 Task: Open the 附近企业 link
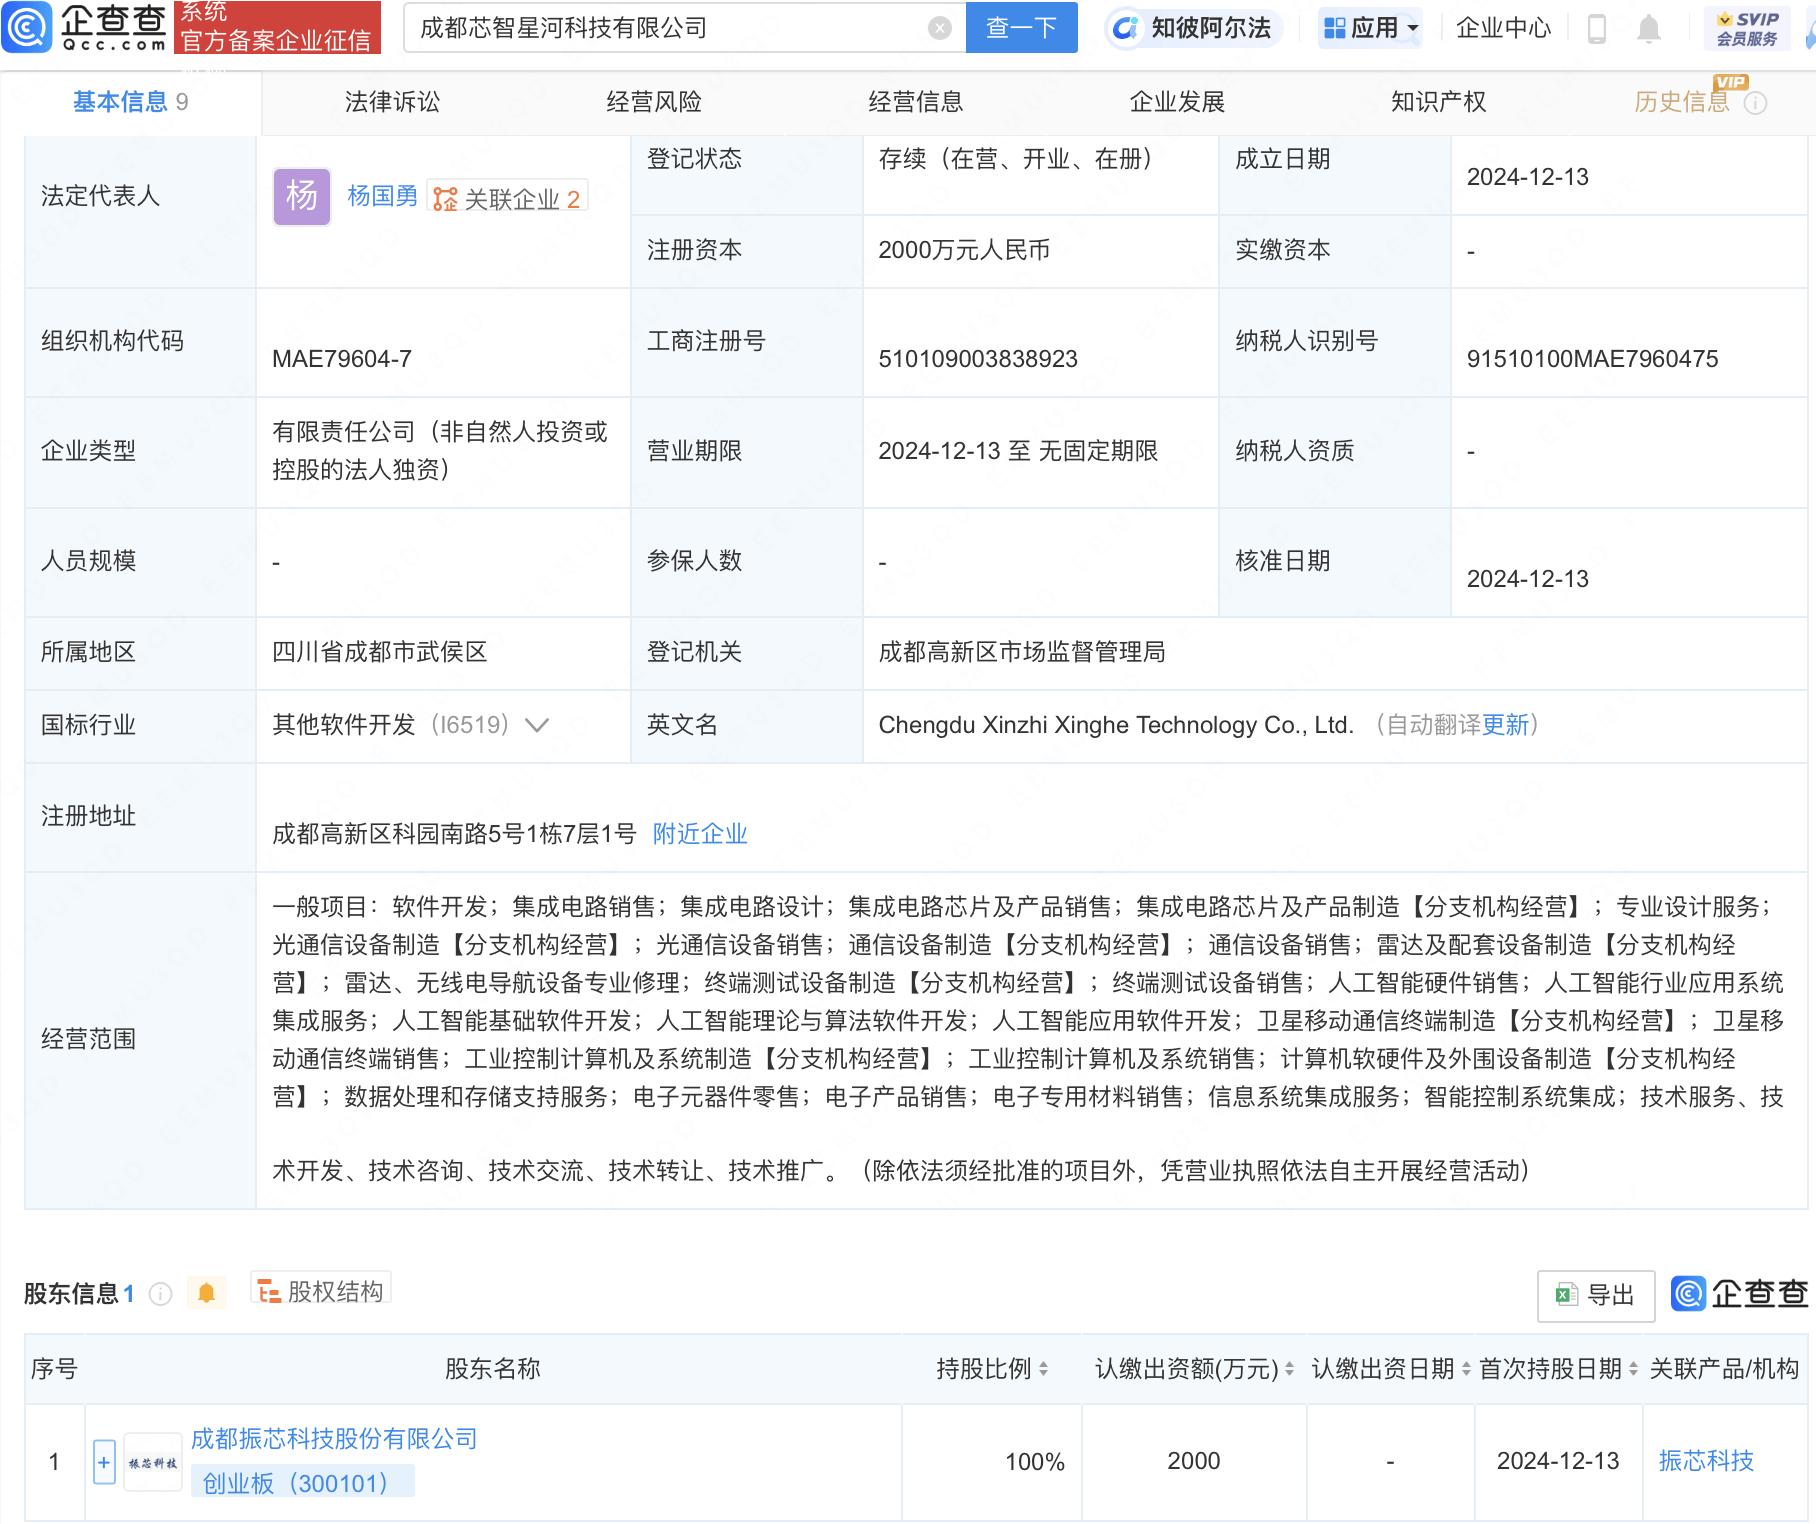[x=700, y=834]
